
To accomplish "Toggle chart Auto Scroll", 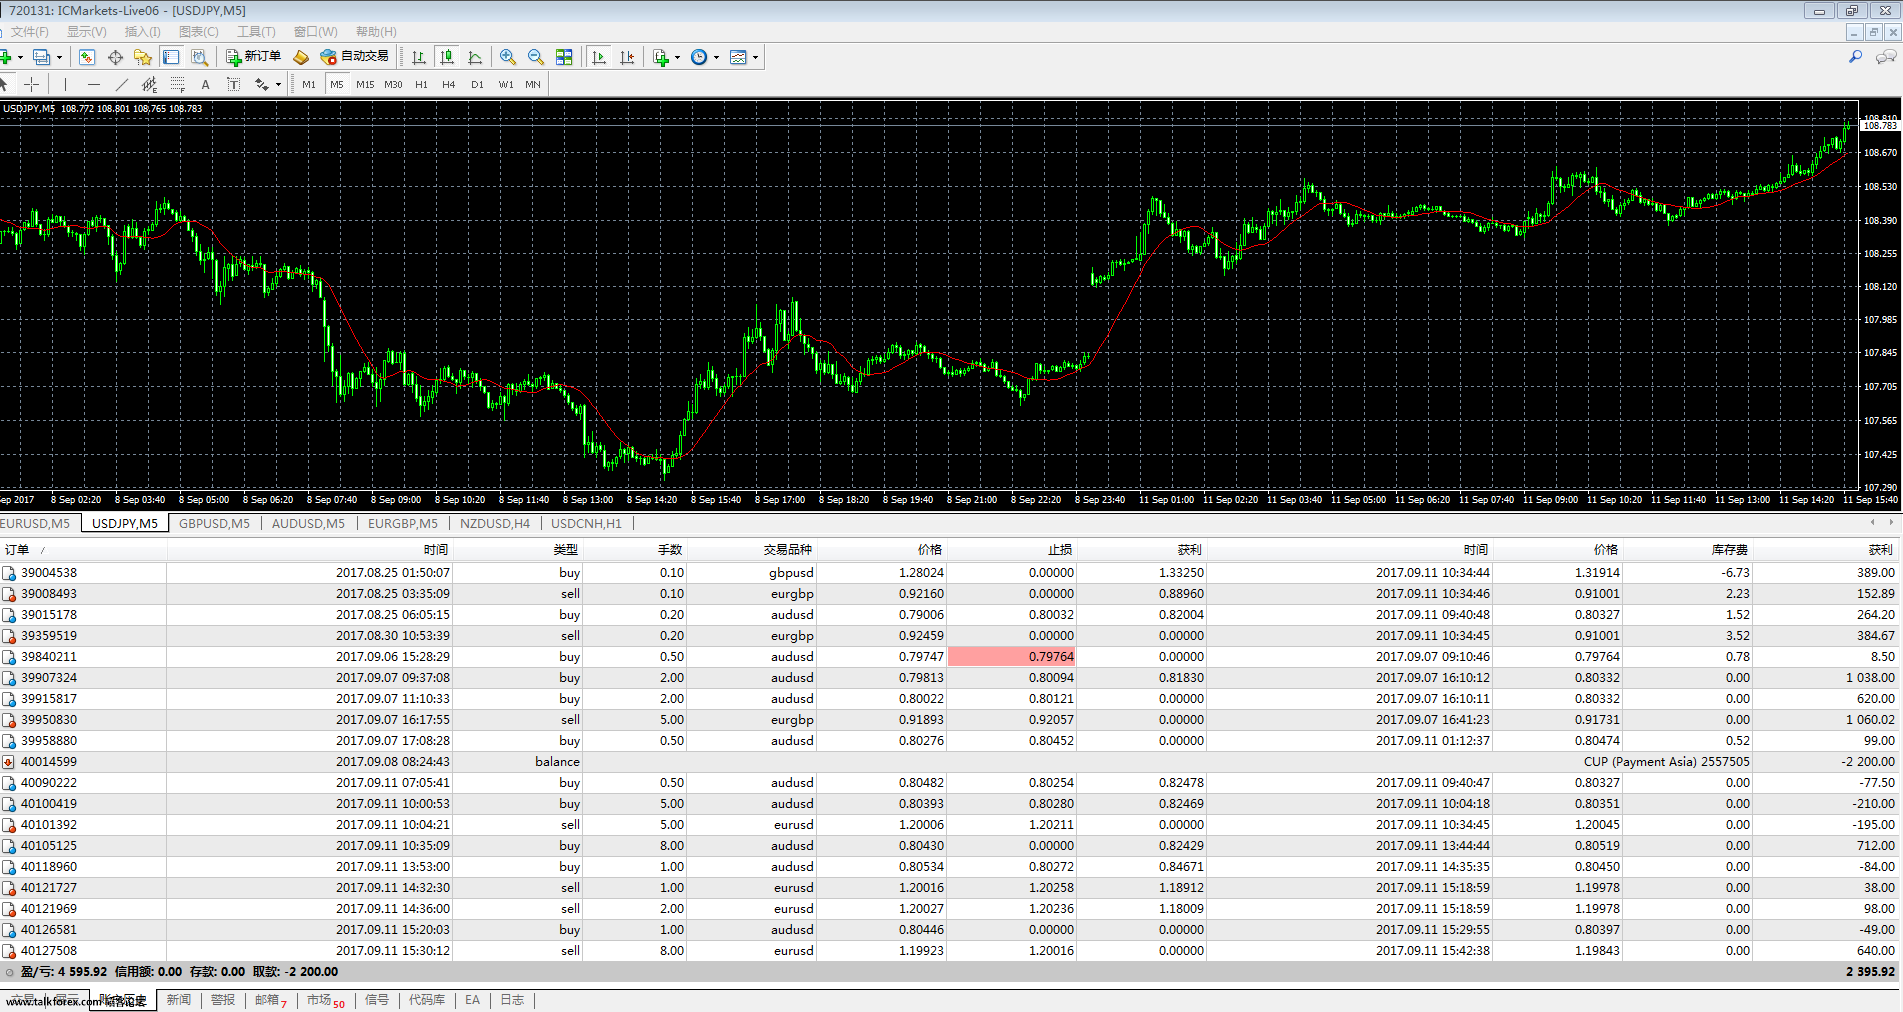I will tap(599, 57).
